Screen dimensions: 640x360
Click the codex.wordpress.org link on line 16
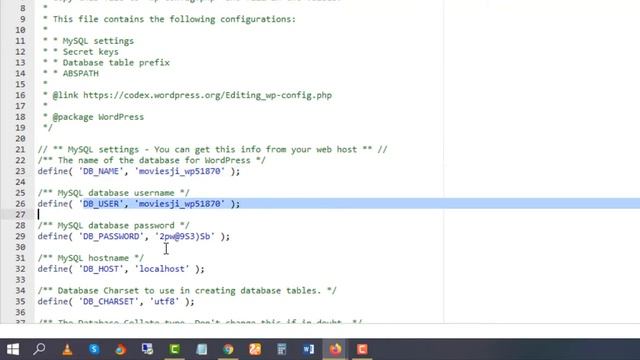[x=207, y=95]
